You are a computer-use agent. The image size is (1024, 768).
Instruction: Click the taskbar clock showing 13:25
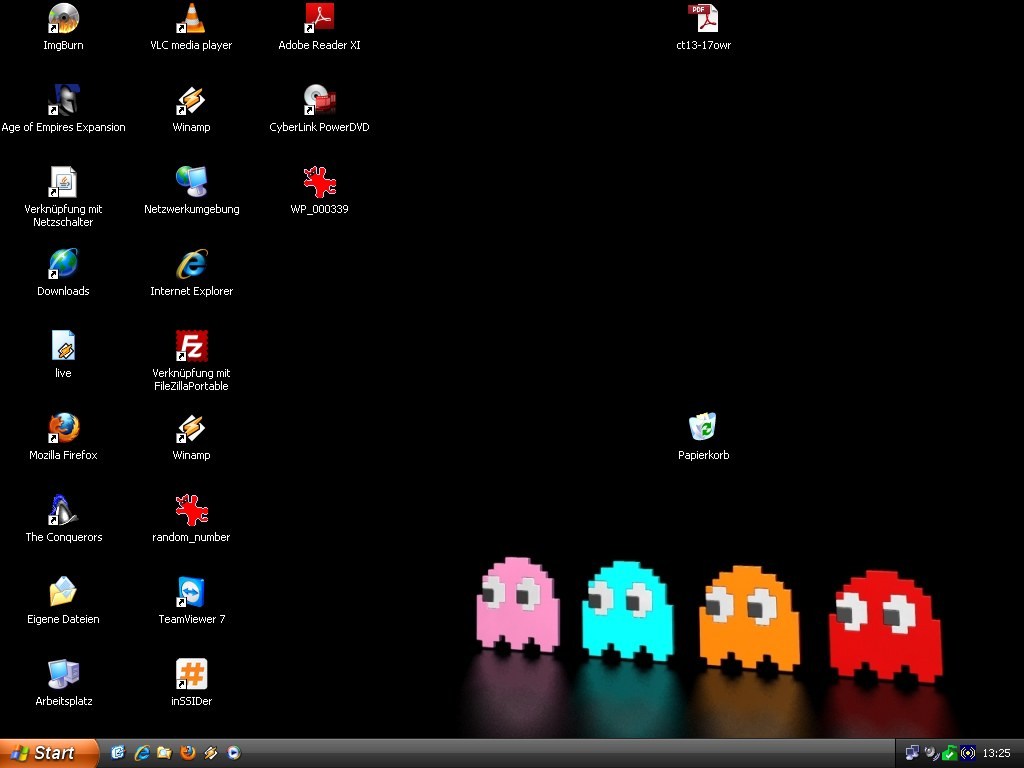(x=997, y=753)
